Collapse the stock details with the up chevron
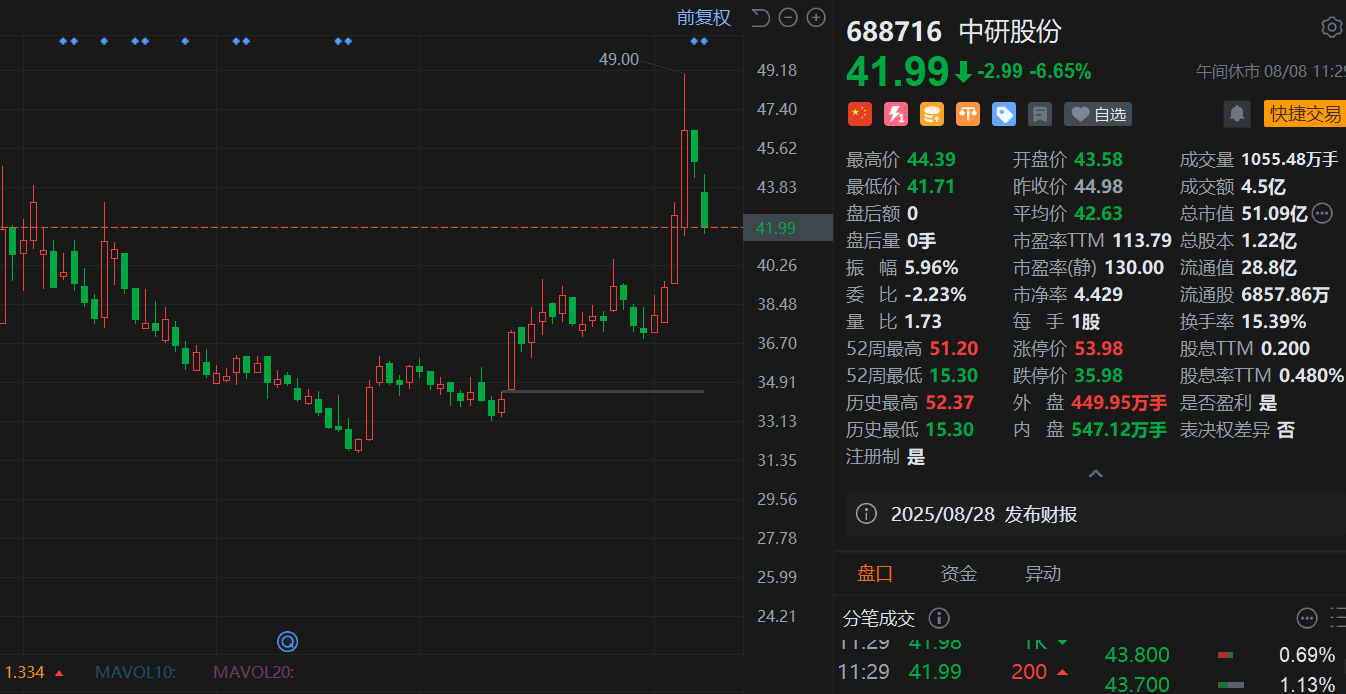Screen dimensions: 1346x694 tap(1095, 473)
